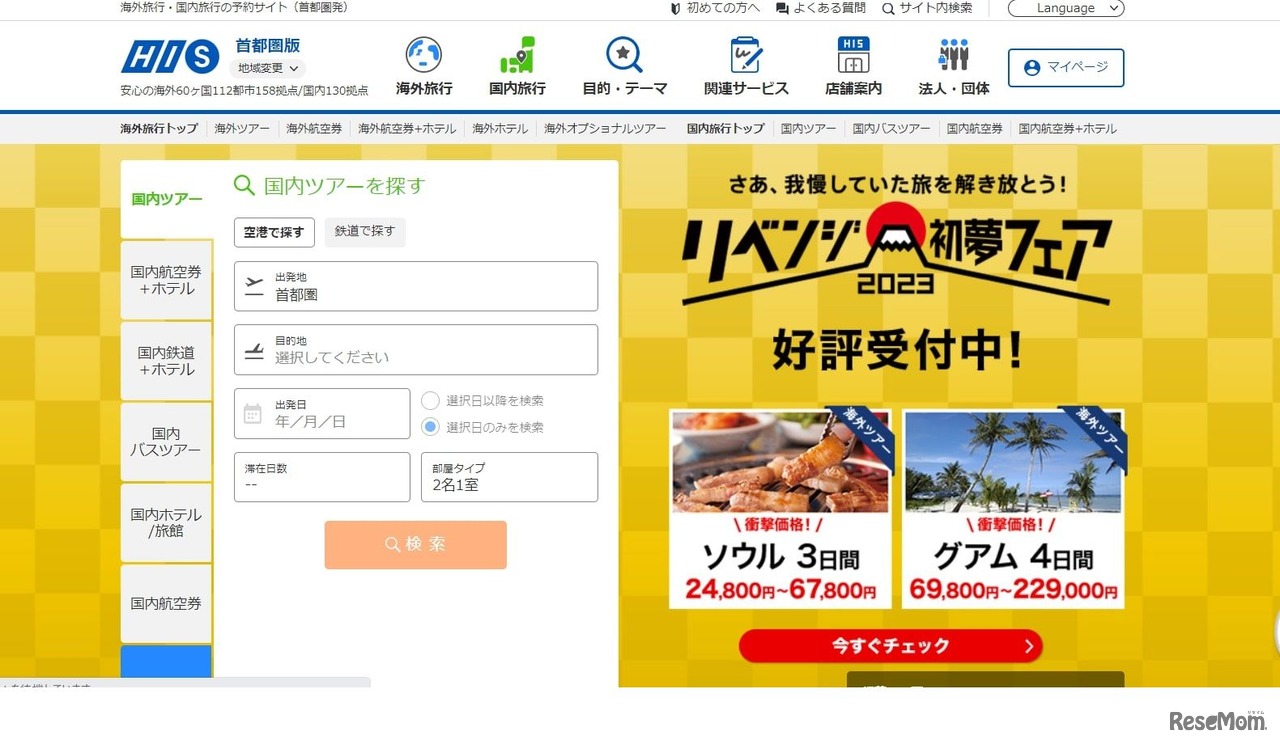Open 初めての方へ beginner guide link
This screenshot has width=1280, height=744.
pyautogui.click(x=715, y=8)
